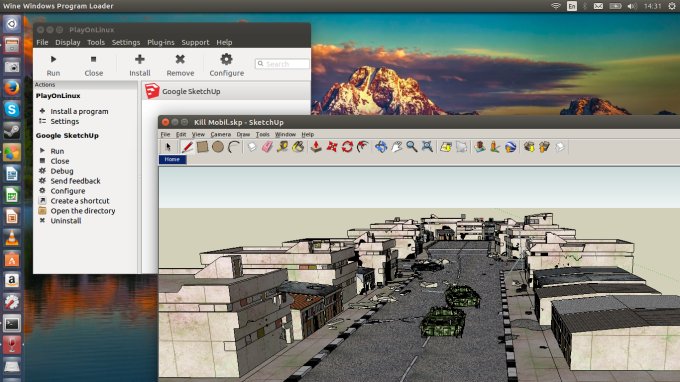The height and width of the screenshot is (382, 680).
Task: Open Firefox from the Ubuntu launcher
Action: (x=12, y=88)
